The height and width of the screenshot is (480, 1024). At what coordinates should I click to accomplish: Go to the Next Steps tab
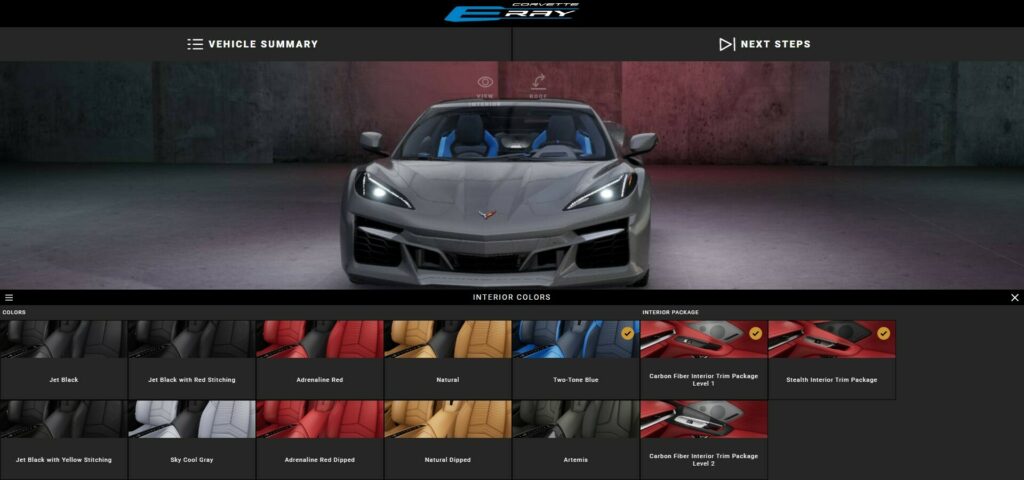pyautogui.click(x=766, y=44)
